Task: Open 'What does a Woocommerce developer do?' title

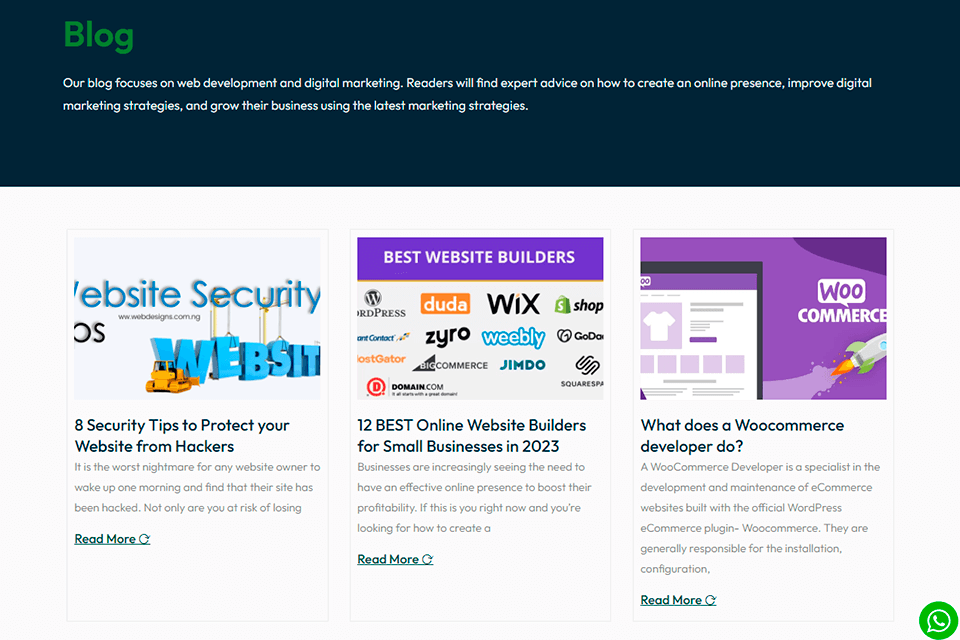Action: point(742,435)
